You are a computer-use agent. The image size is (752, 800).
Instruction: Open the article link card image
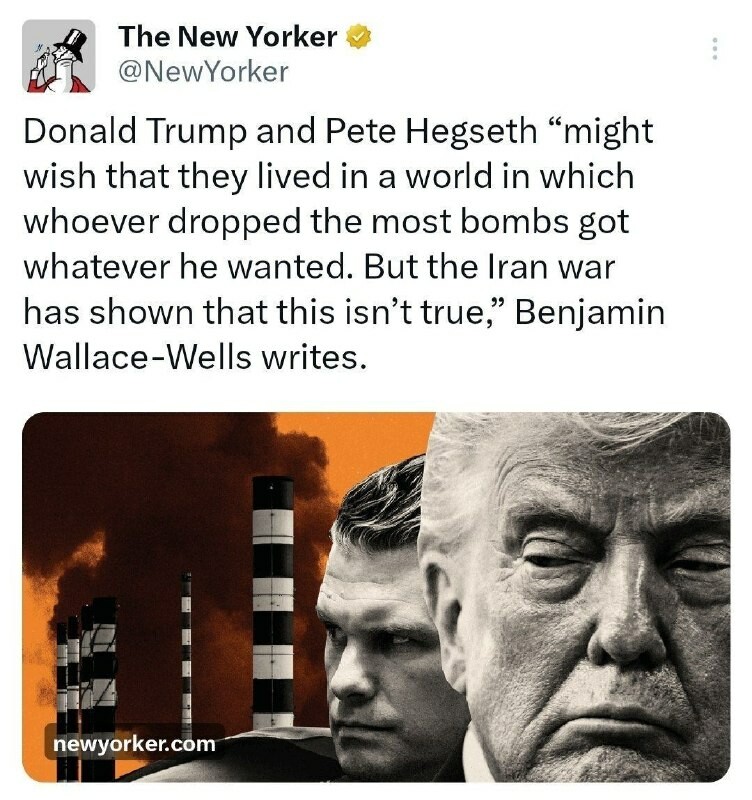376,596
